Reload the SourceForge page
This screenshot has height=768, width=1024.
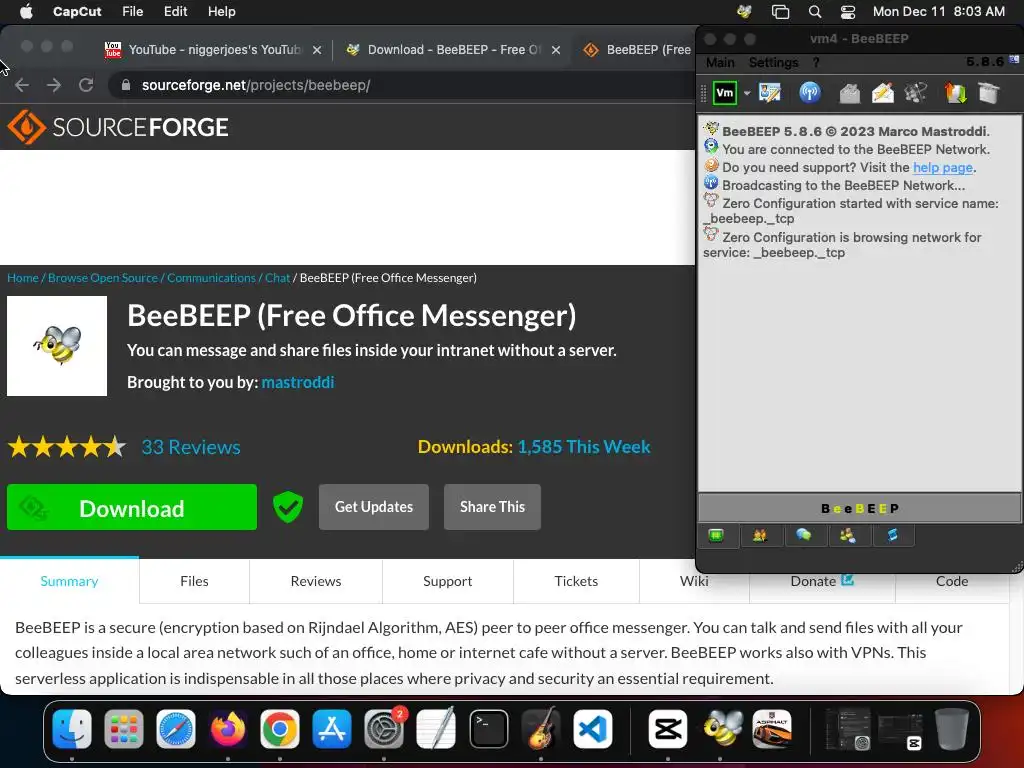(86, 85)
